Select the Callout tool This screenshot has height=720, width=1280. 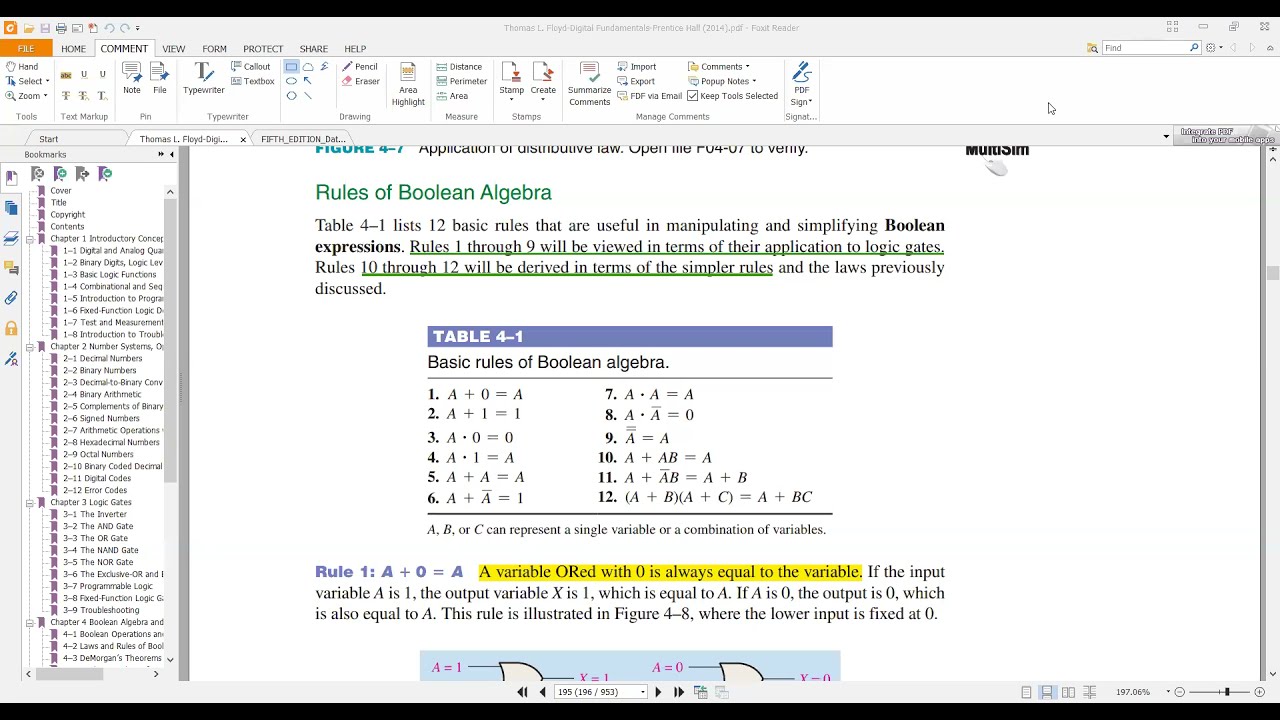point(251,67)
